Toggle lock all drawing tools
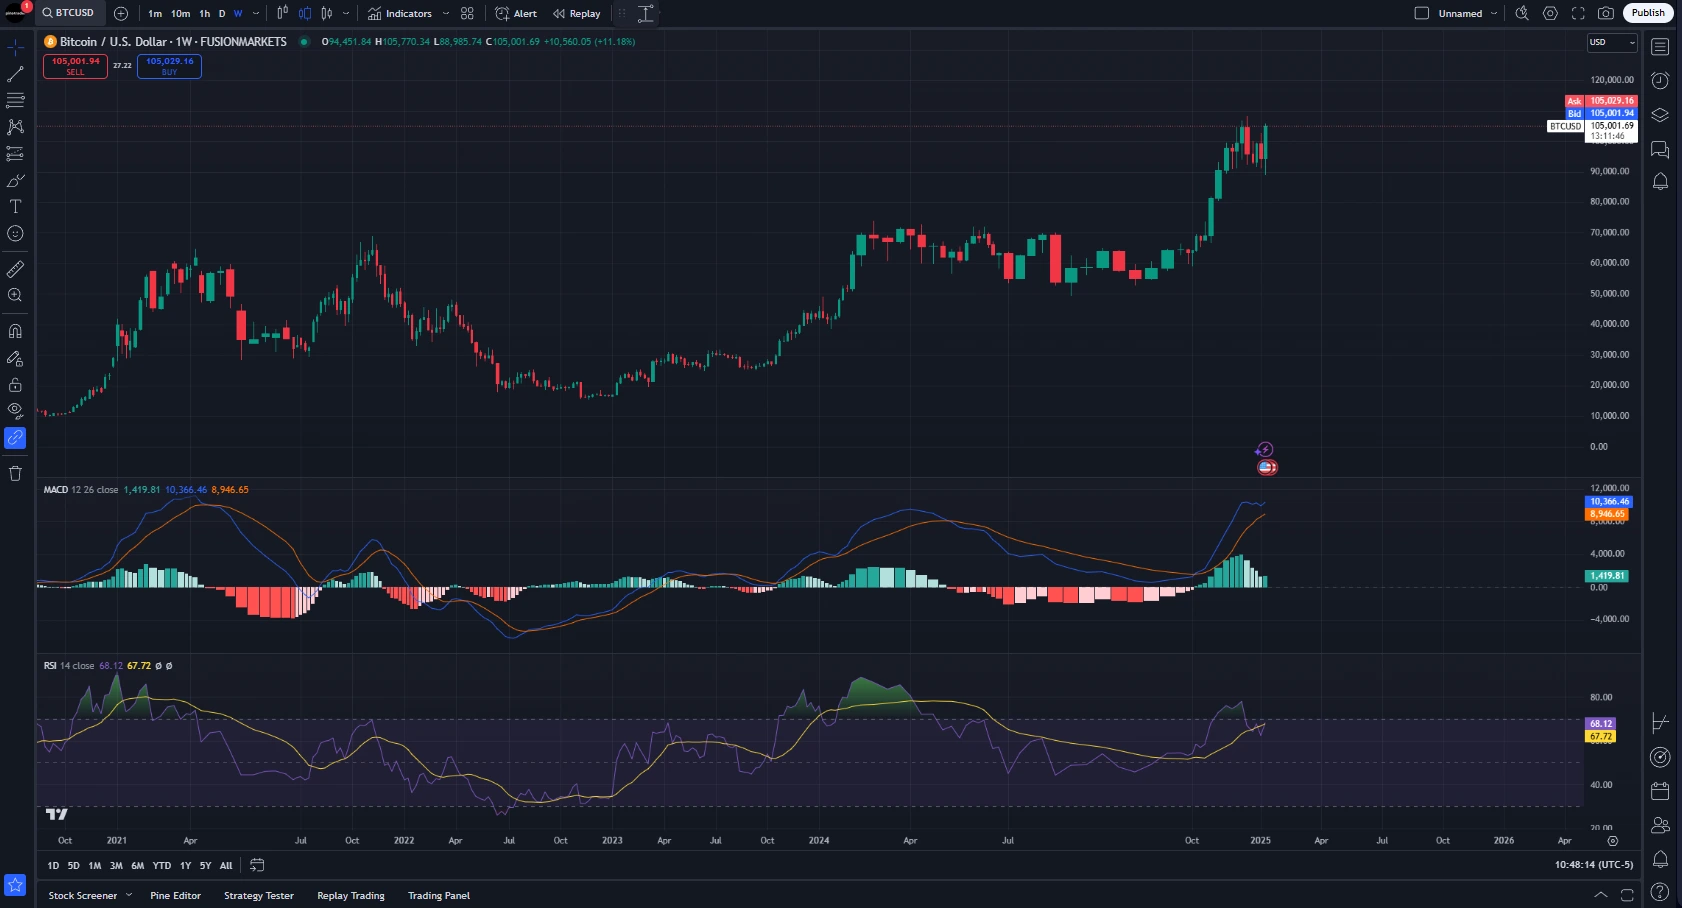This screenshot has width=1682, height=908. click(x=15, y=385)
